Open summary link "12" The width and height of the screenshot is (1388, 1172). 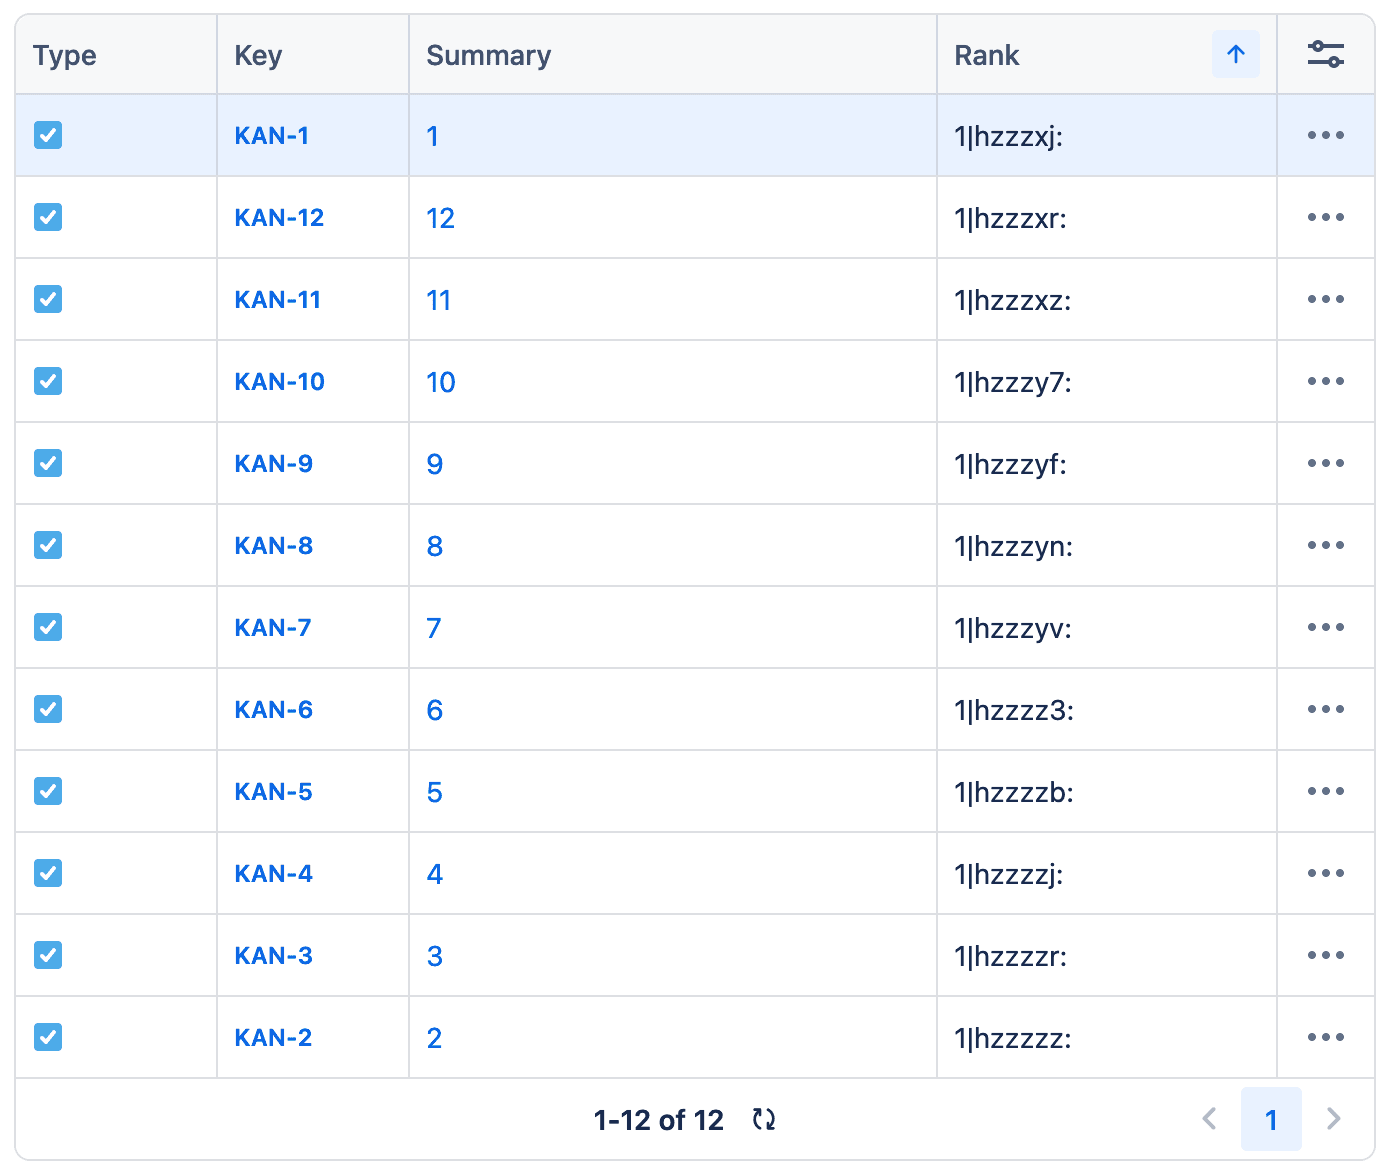pyautogui.click(x=441, y=218)
